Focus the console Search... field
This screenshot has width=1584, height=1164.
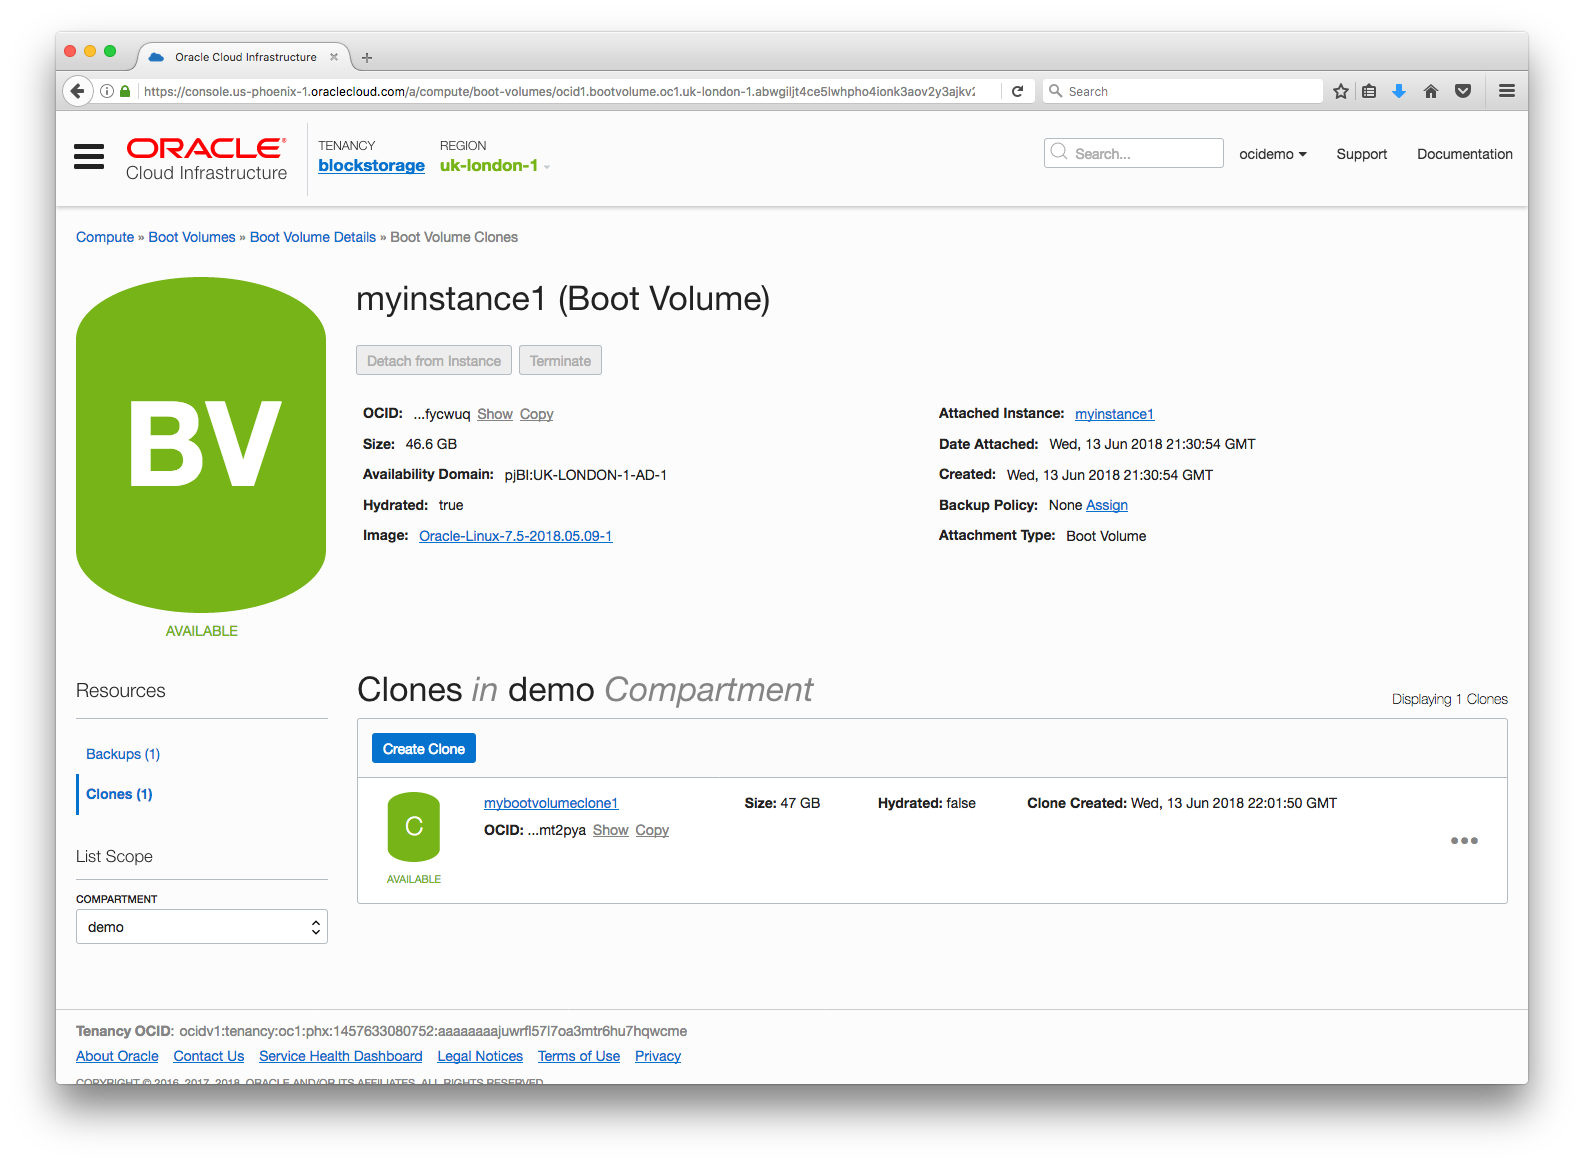point(1134,153)
